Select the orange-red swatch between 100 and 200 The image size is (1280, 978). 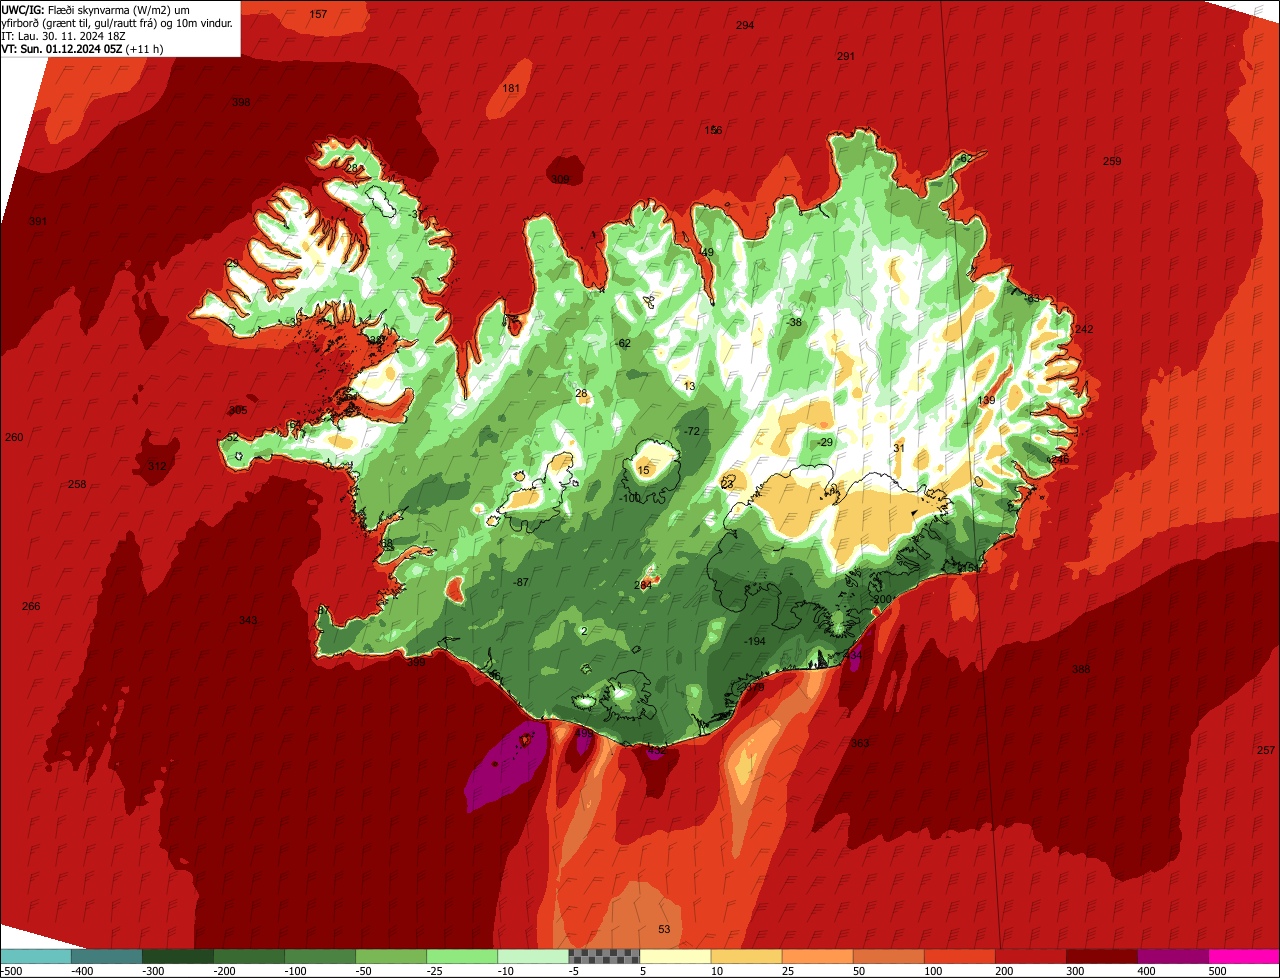click(x=959, y=956)
